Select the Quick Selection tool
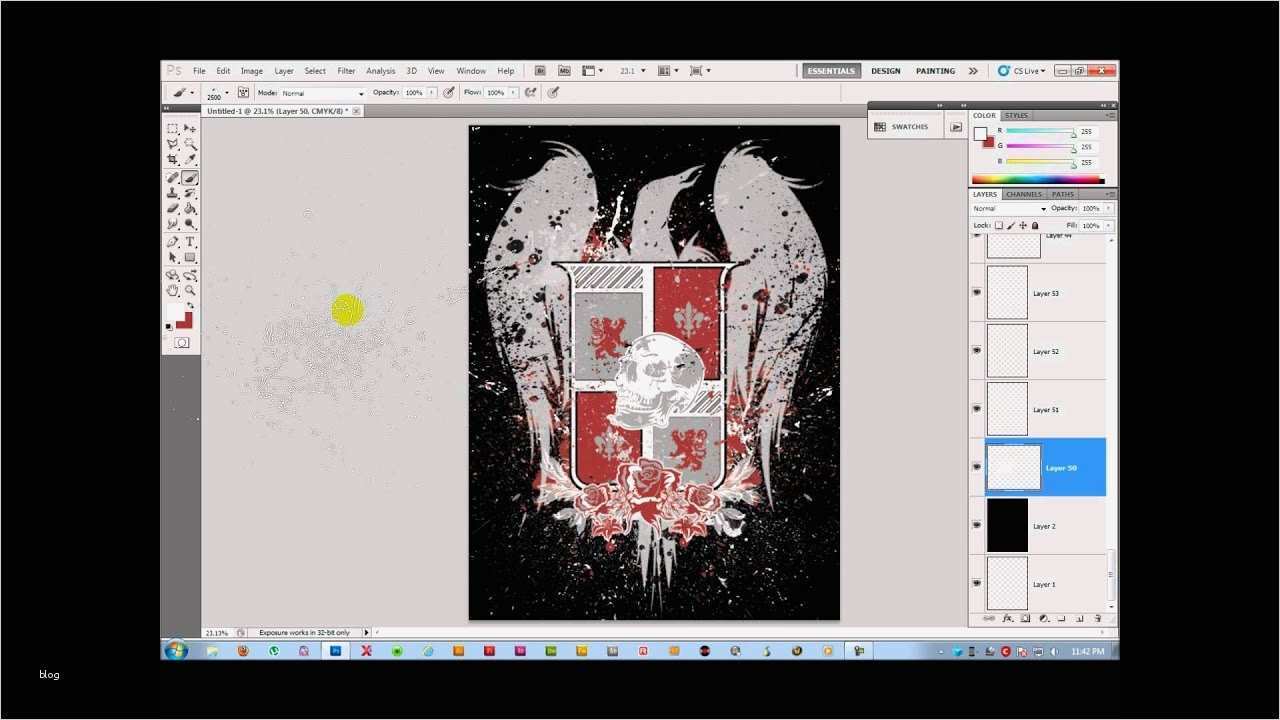 click(190, 144)
